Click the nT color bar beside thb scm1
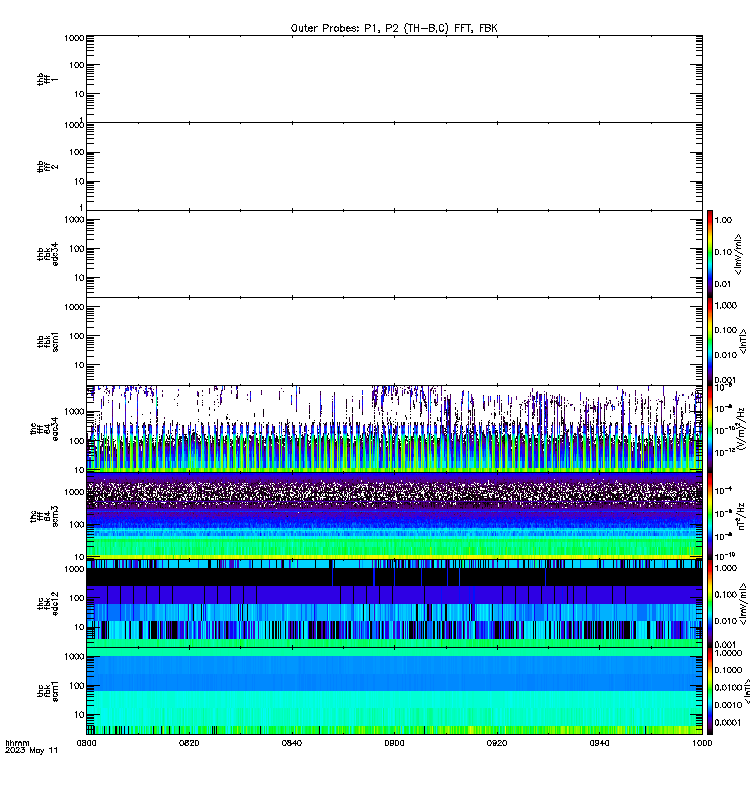 pyautogui.click(x=710, y=341)
